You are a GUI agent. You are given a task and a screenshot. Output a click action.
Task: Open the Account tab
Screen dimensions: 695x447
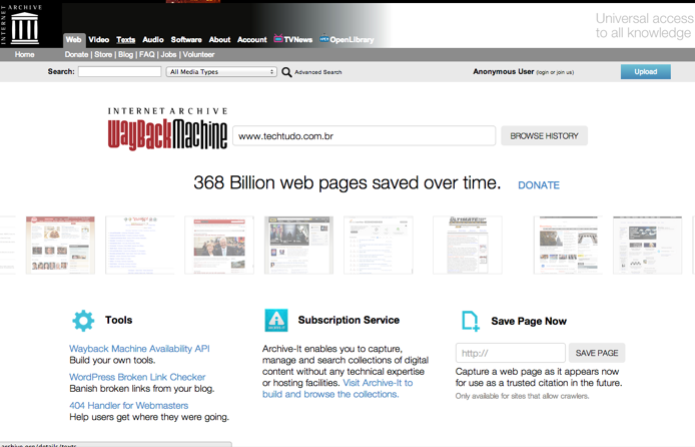pos(252,39)
